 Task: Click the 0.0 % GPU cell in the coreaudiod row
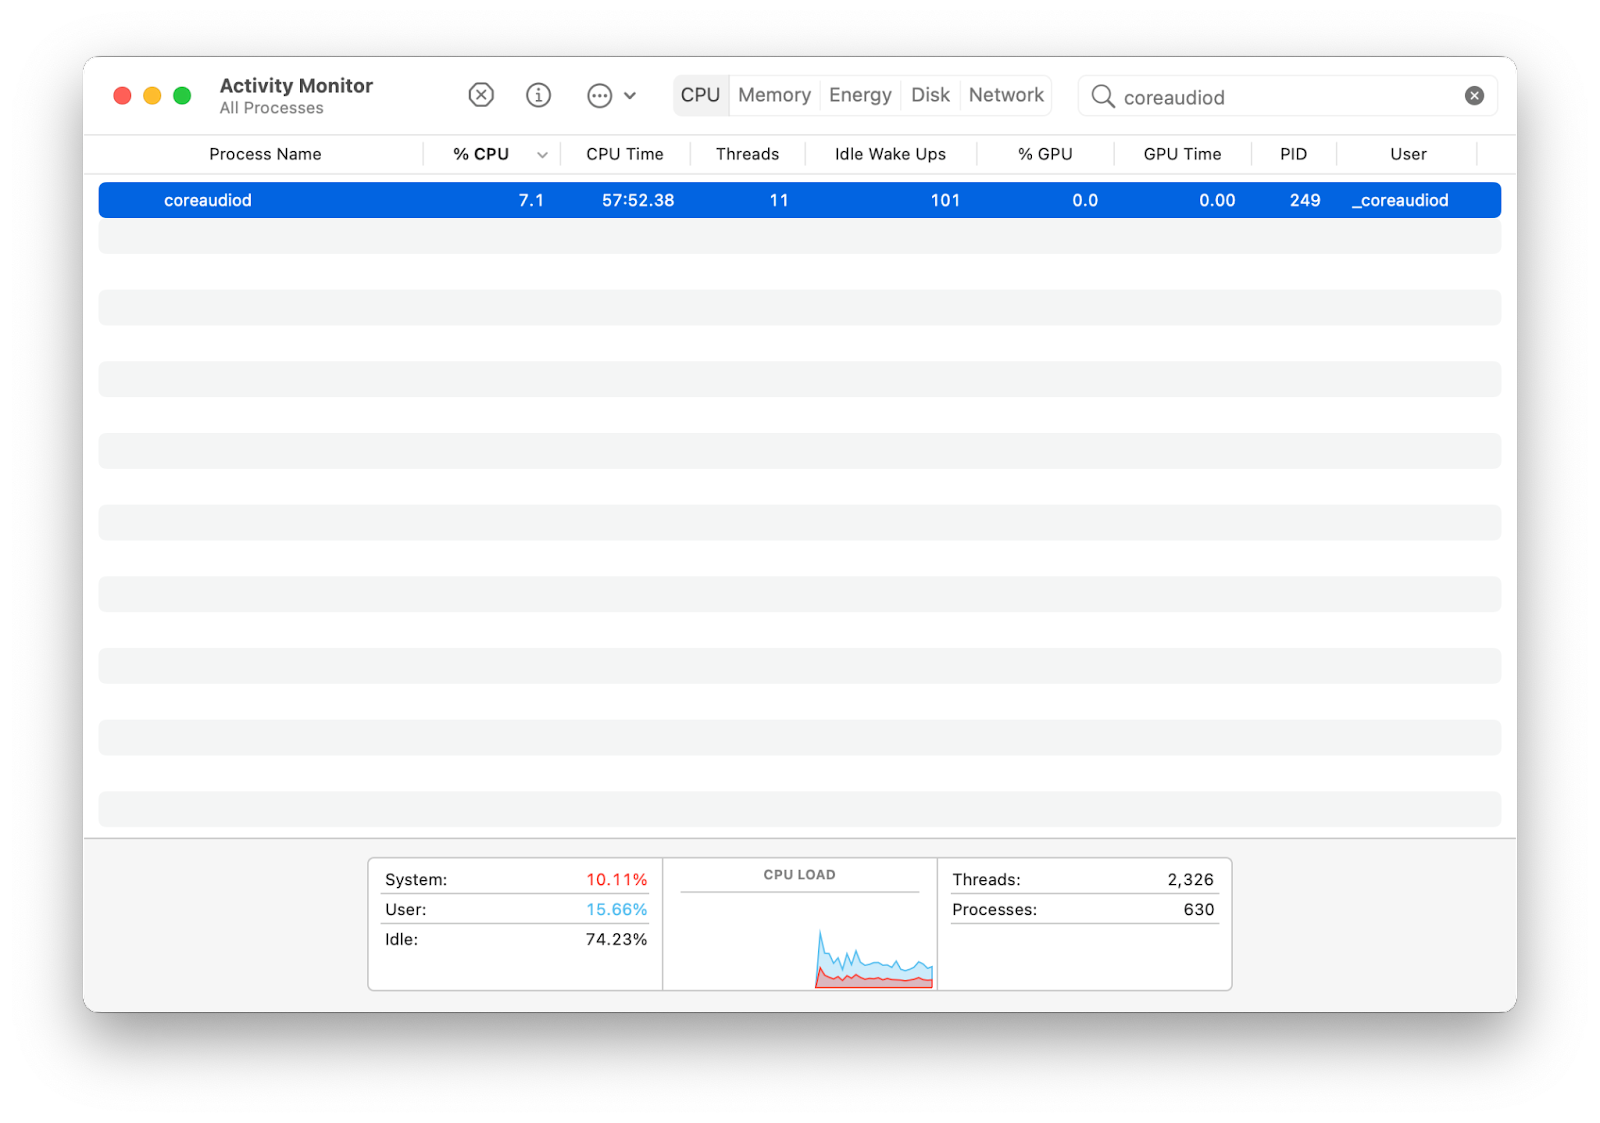coord(1085,200)
